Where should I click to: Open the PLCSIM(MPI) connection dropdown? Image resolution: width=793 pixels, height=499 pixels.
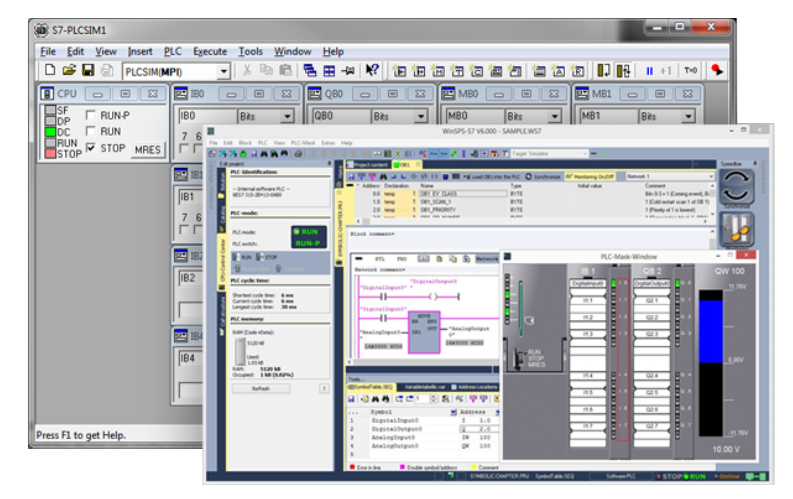pyautogui.click(x=223, y=71)
